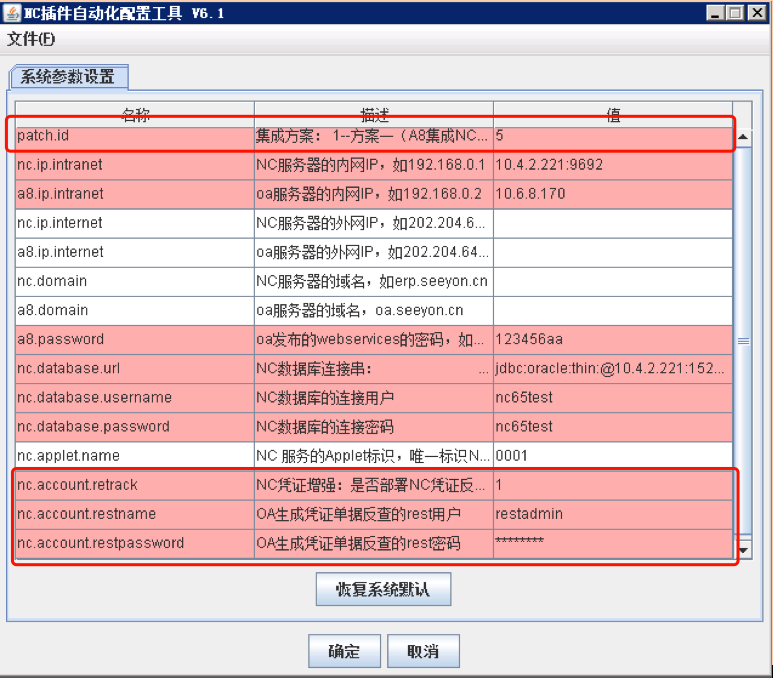Click description NC服务器的域名

pos(374,282)
